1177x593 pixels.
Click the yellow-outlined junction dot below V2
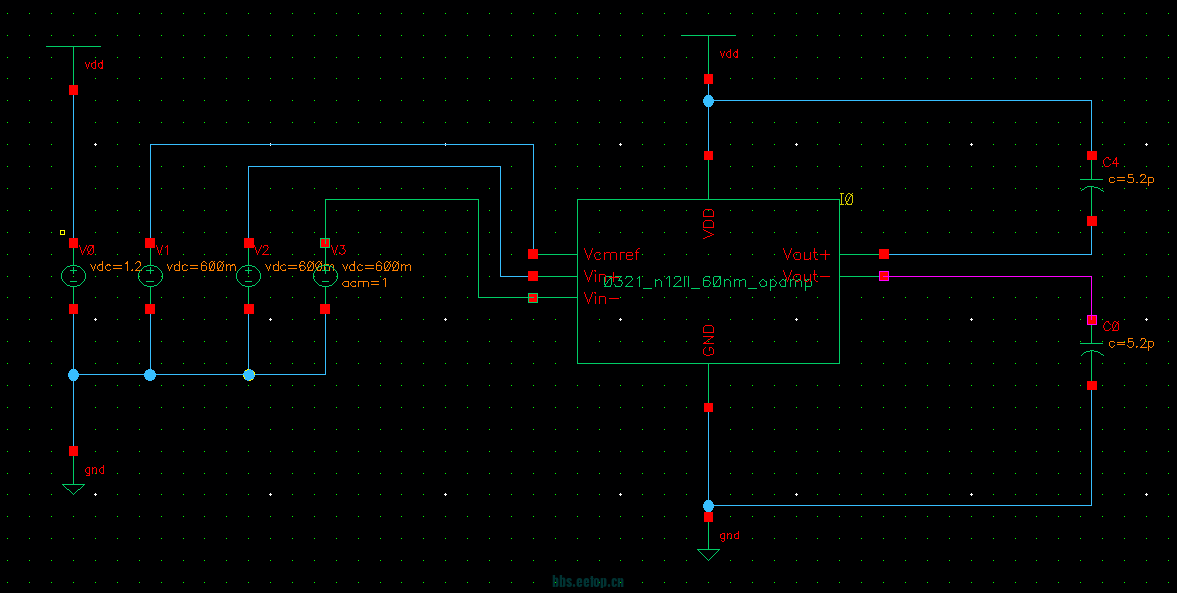pyautogui.click(x=248, y=375)
